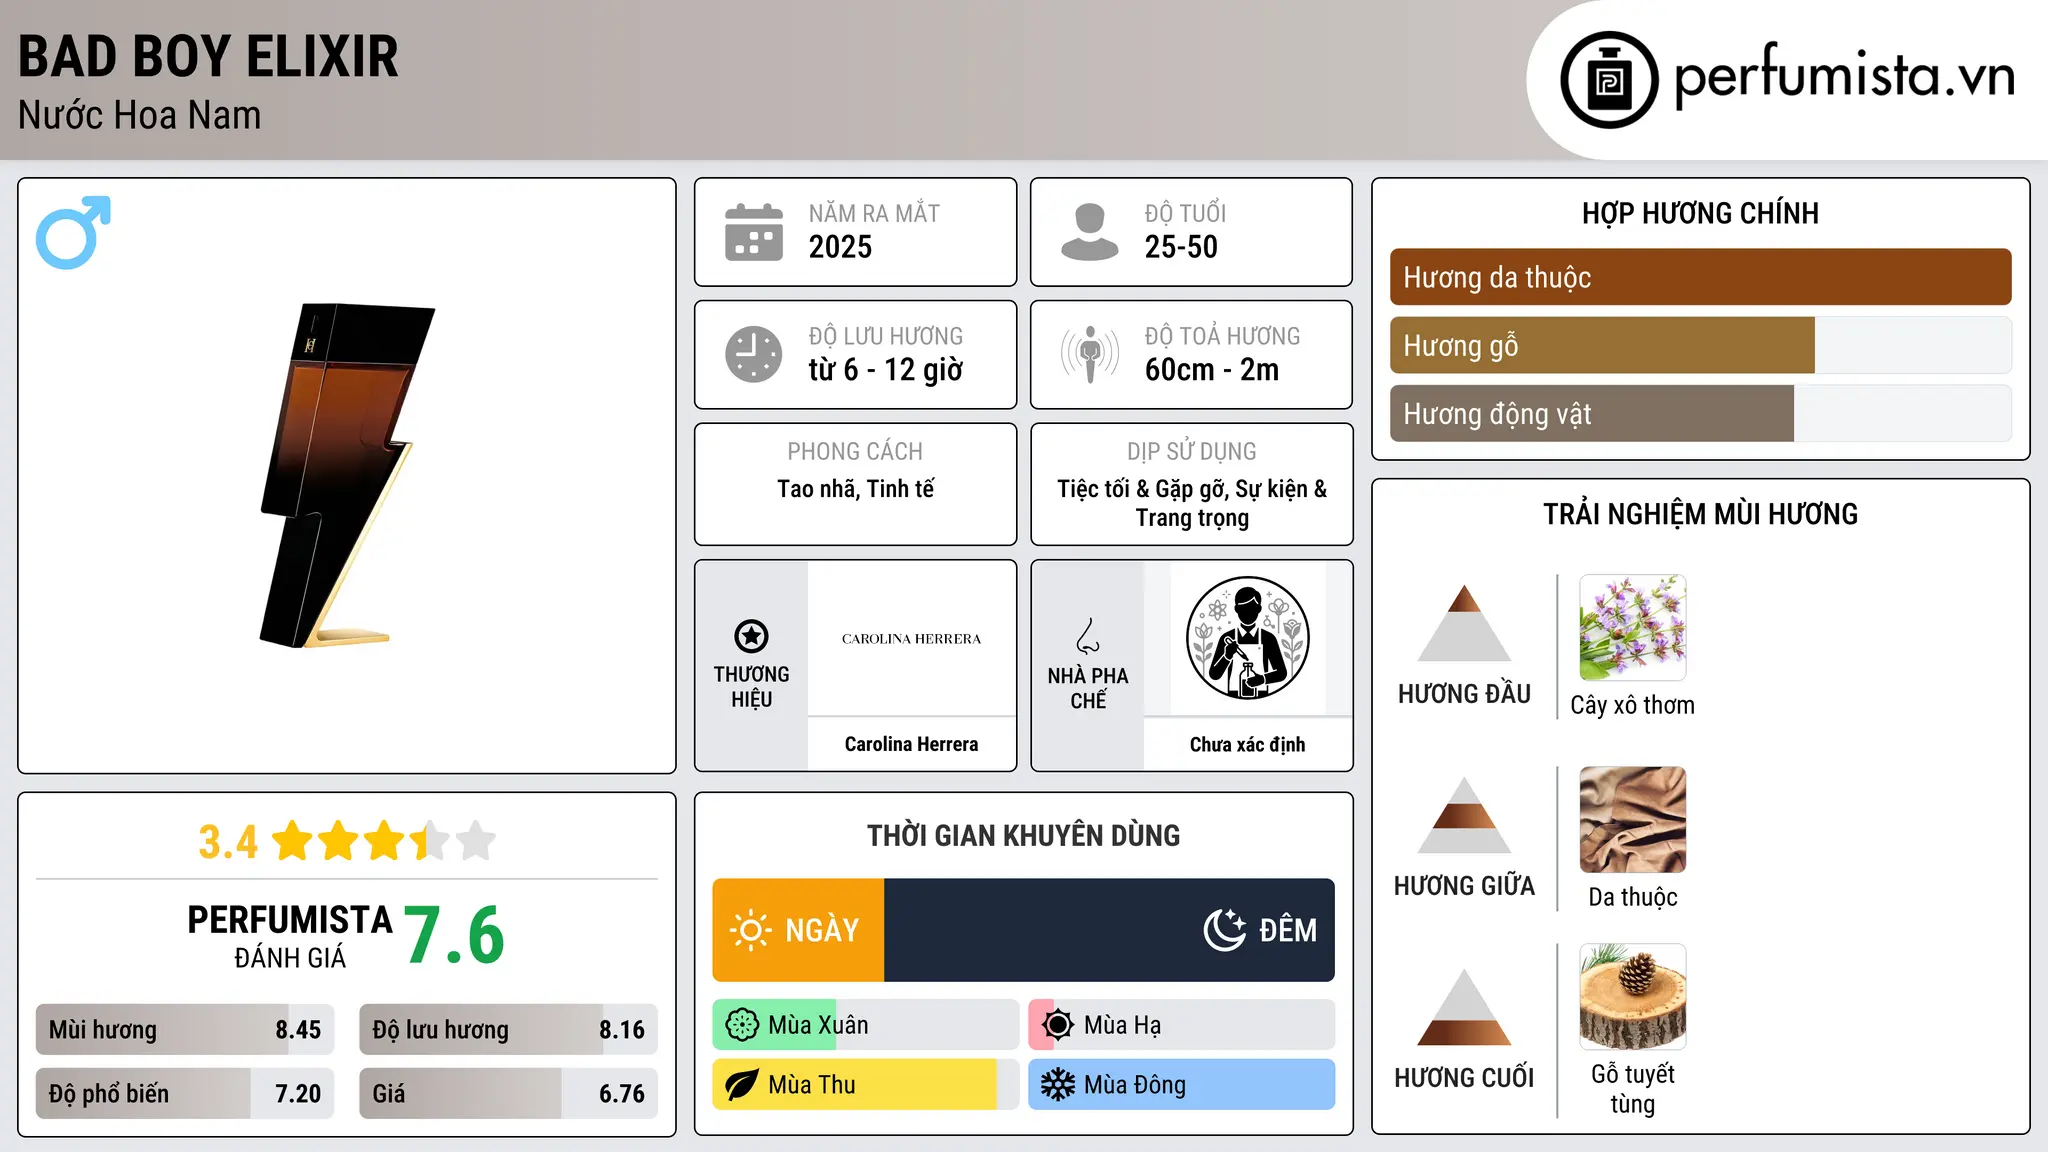Viewport: 2048px width, 1152px height.
Task: Click the Hương gỗ accord bar
Action: click(x=1700, y=345)
